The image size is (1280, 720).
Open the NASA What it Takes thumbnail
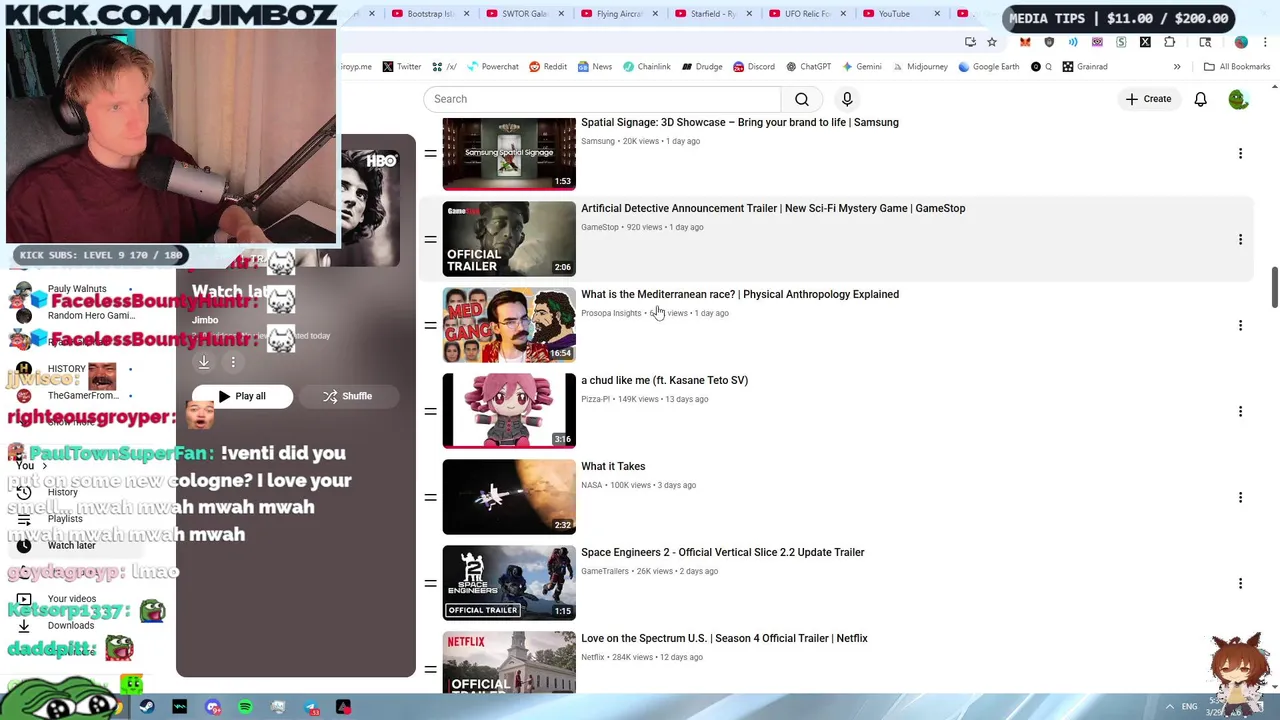[509, 497]
